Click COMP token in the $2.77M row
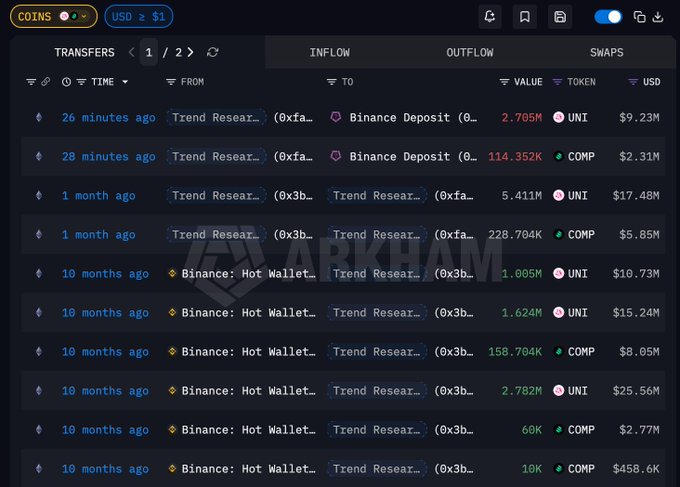 pyautogui.click(x=574, y=430)
